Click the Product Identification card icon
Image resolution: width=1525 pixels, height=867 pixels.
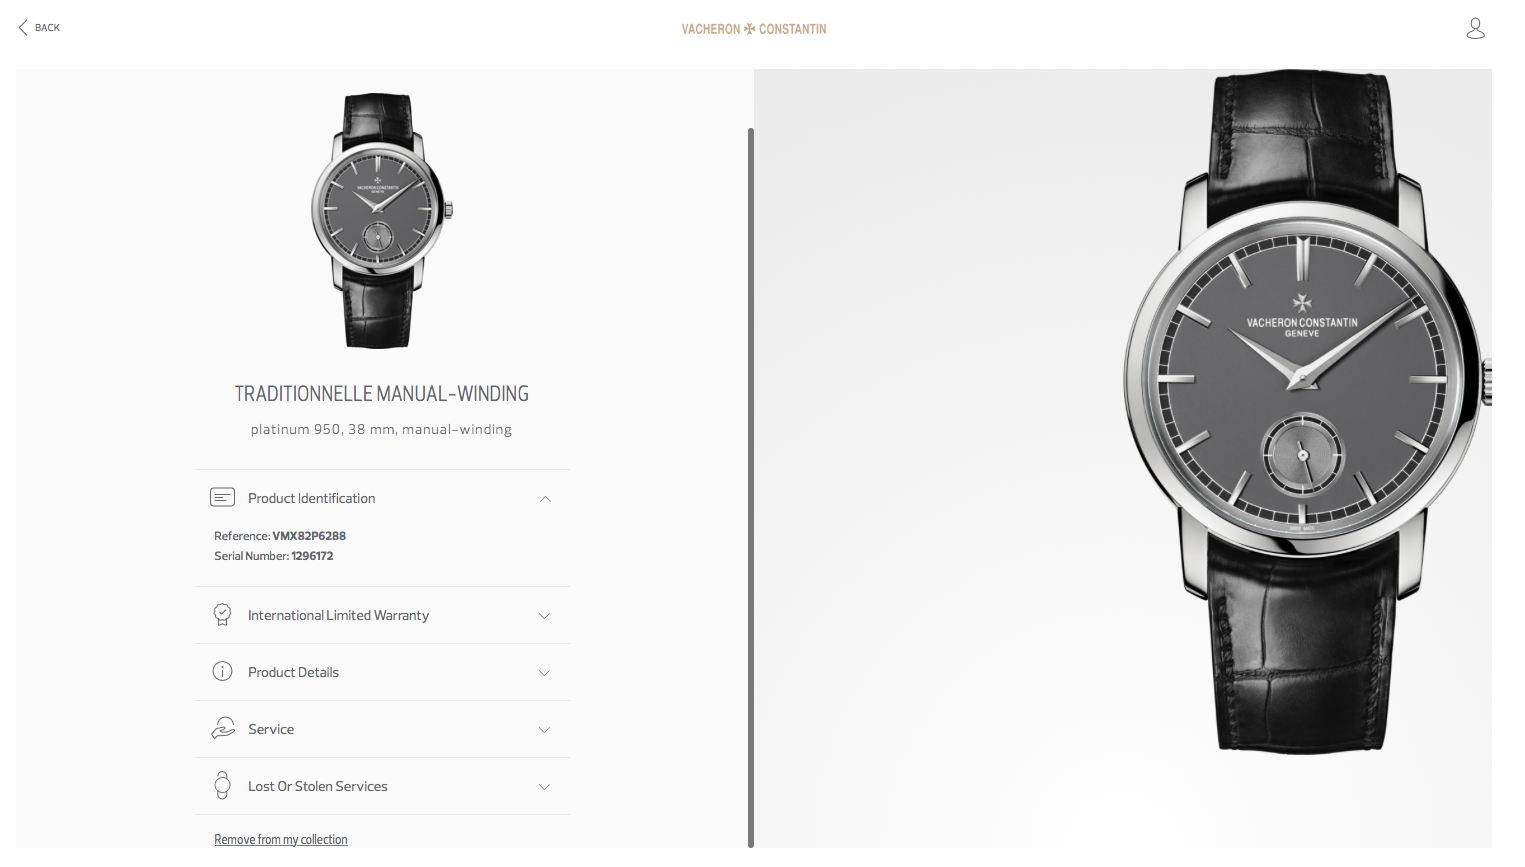[222, 497]
